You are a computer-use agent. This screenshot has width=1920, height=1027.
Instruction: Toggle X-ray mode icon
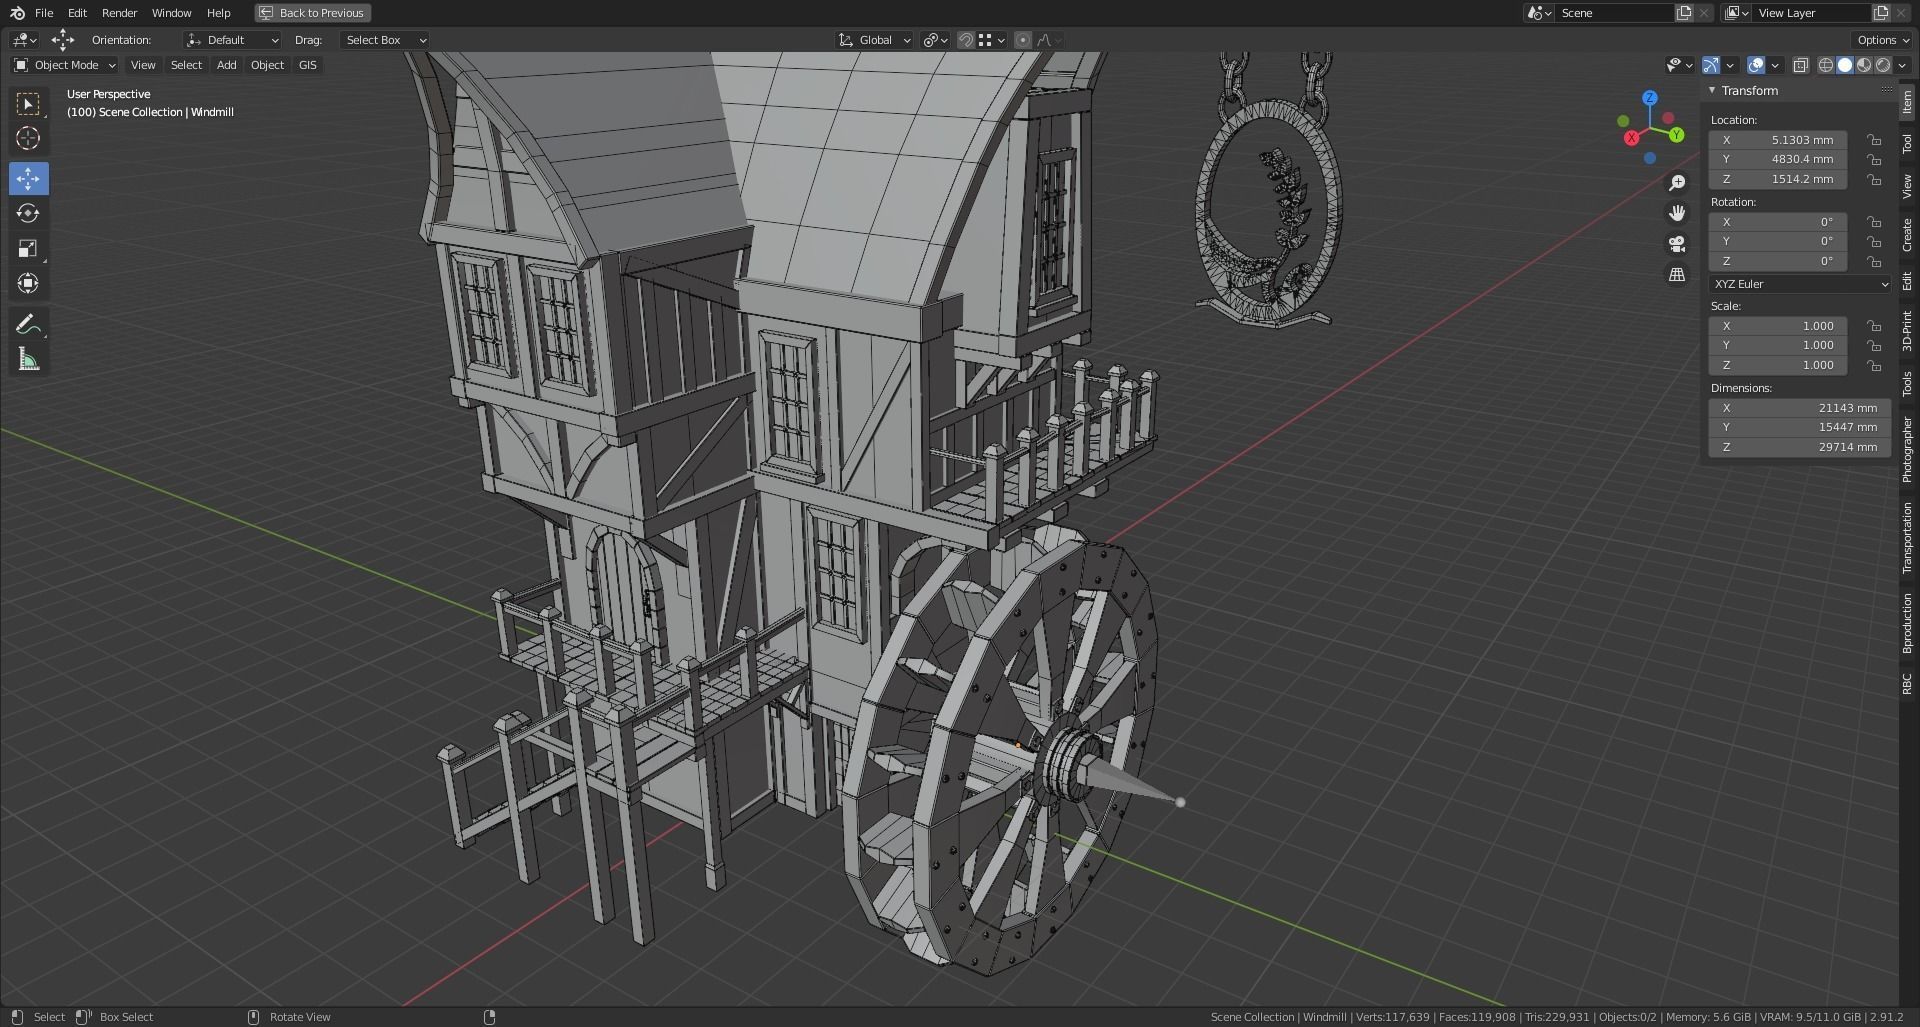coord(1800,65)
